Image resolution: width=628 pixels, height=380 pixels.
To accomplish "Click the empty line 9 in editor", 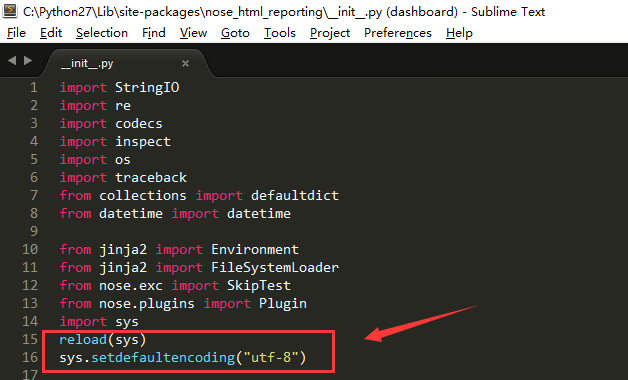I will coord(320,231).
